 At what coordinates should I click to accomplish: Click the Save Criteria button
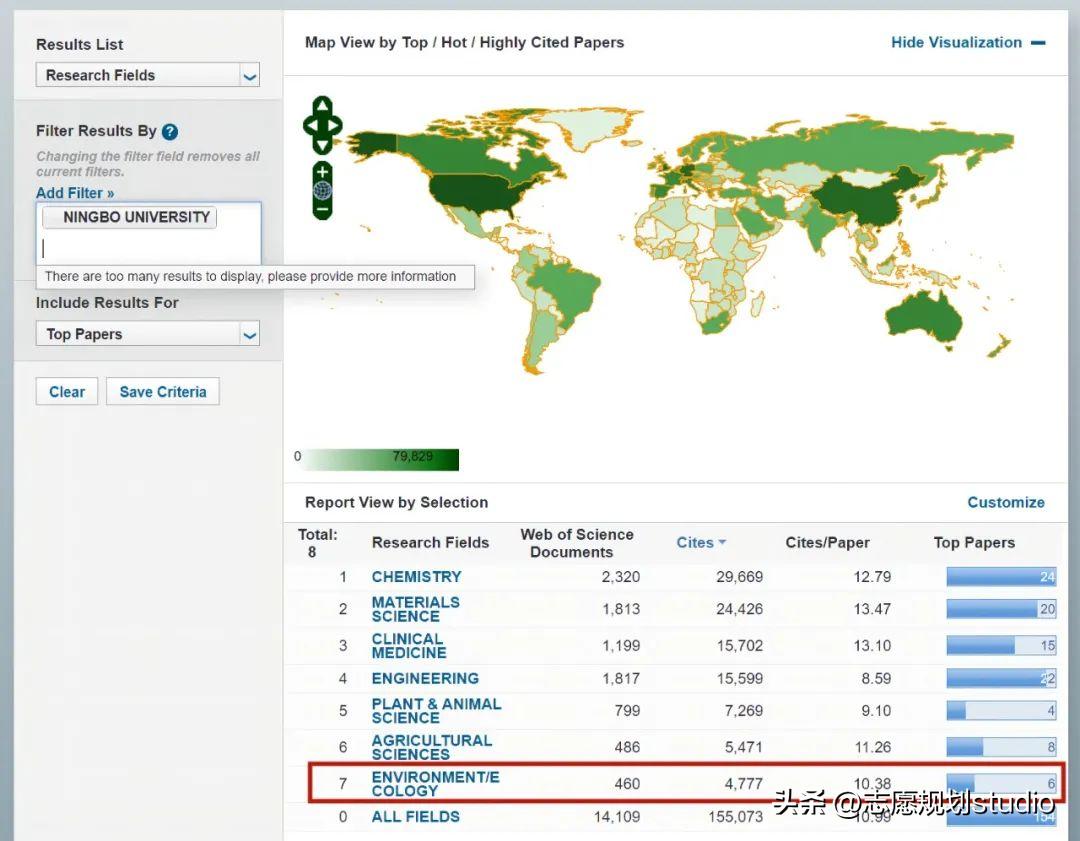coord(162,392)
